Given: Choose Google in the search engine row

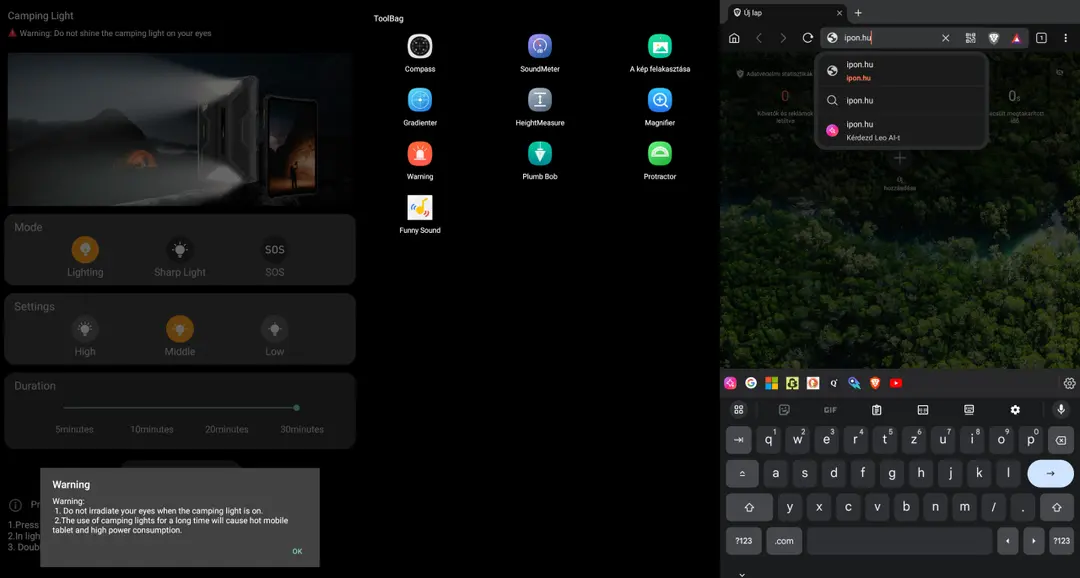Looking at the screenshot, I should click(751, 383).
